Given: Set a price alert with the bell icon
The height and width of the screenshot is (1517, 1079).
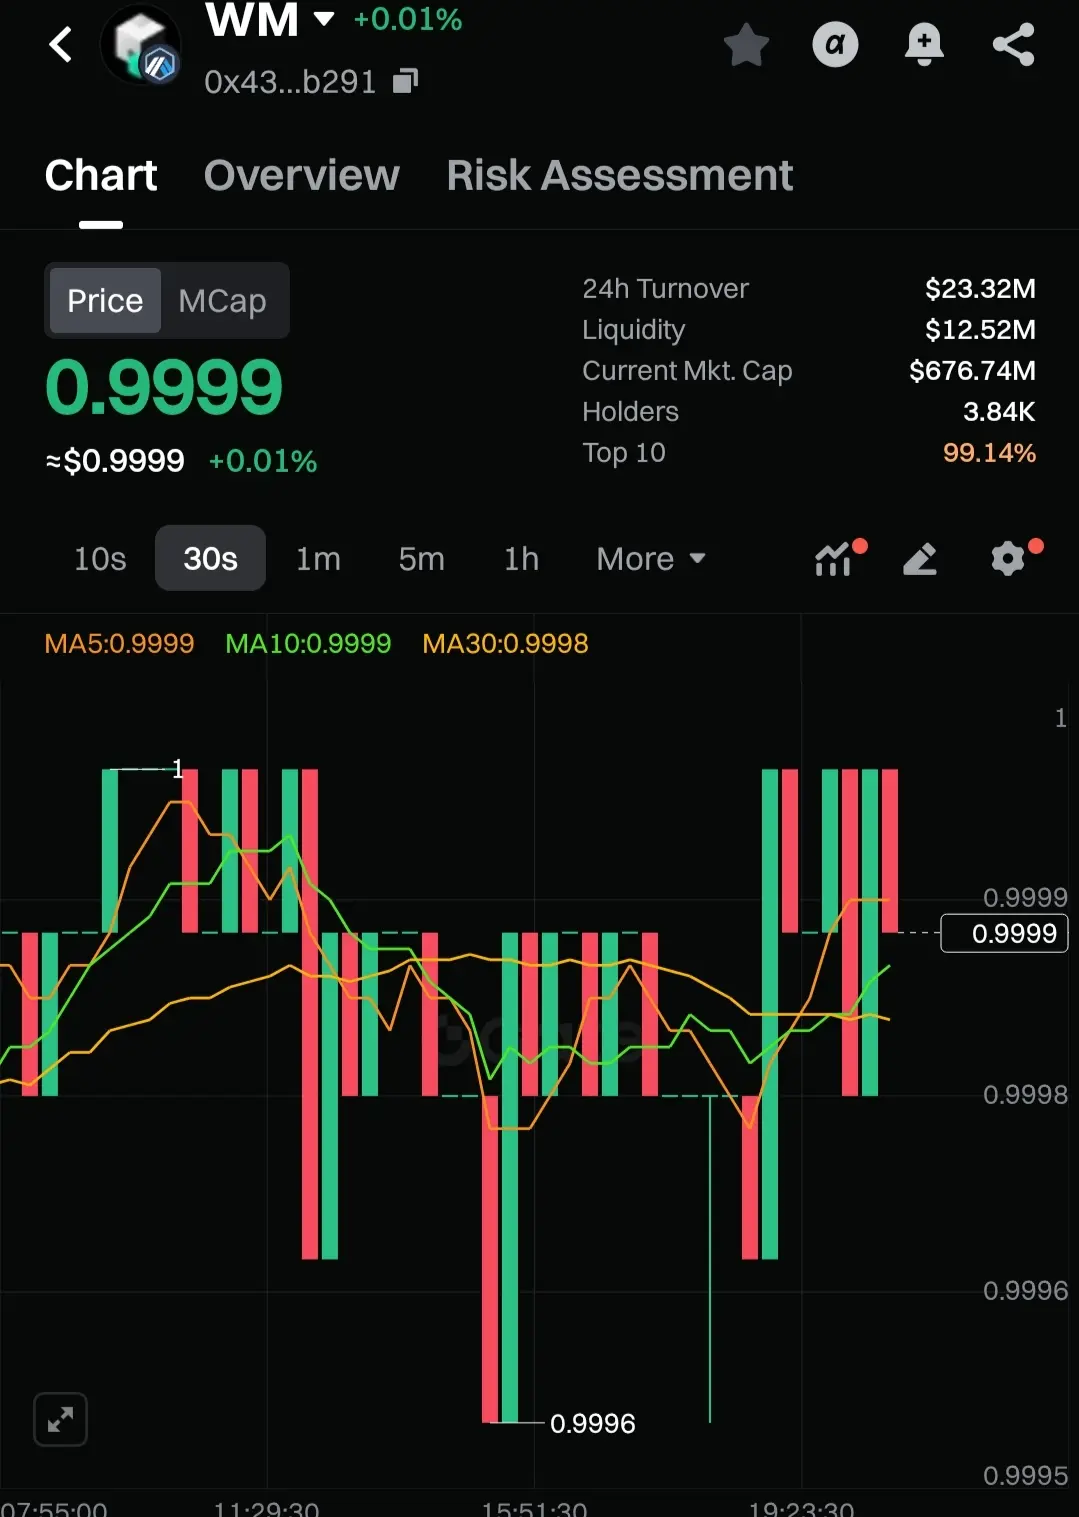Looking at the screenshot, I should pos(924,45).
